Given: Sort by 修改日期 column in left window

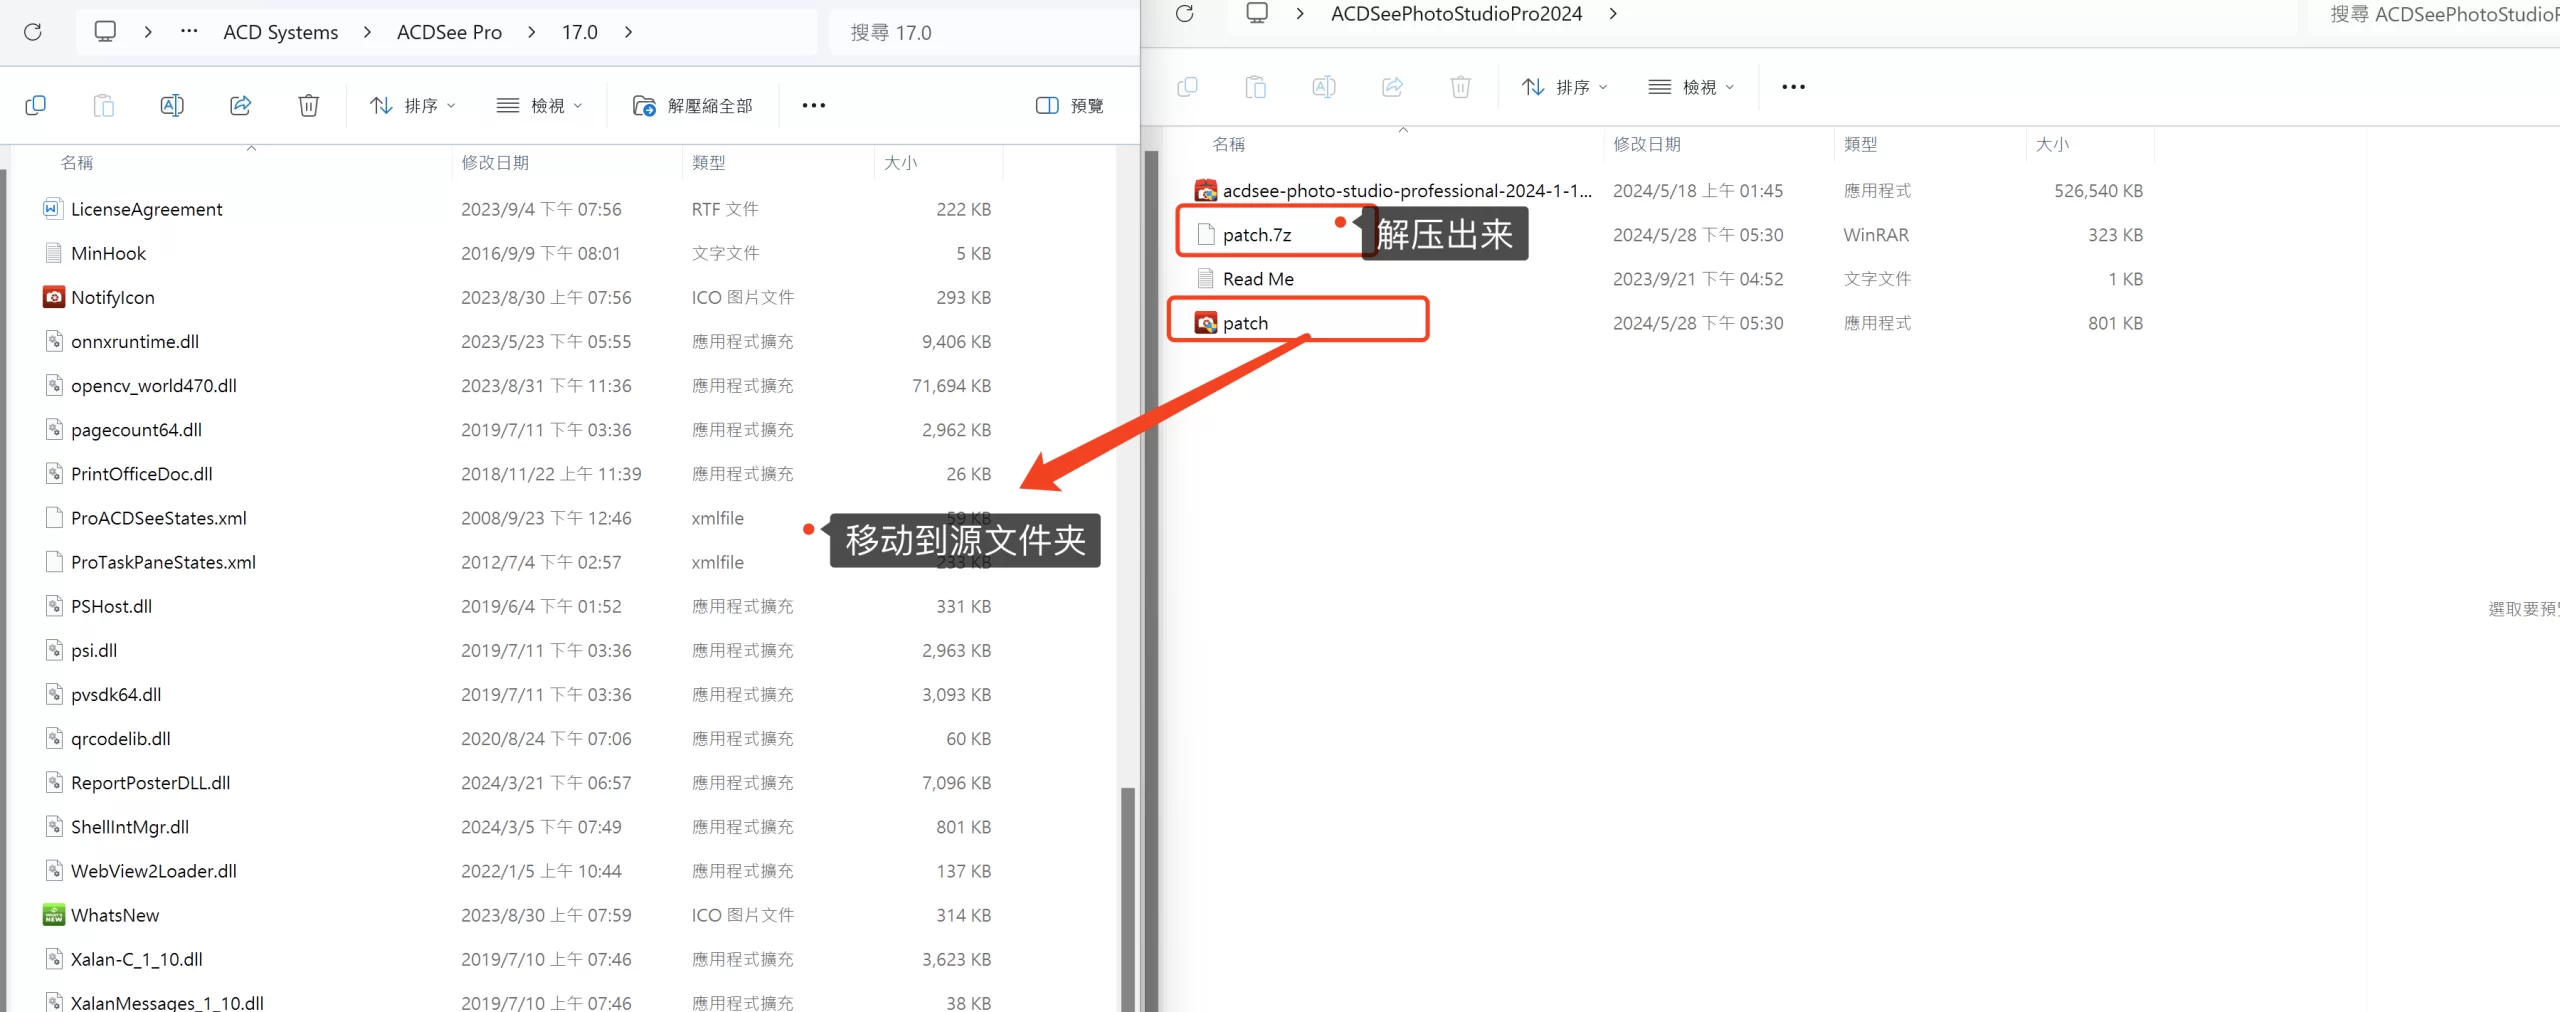Looking at the screenshot, I should [495, 162].
